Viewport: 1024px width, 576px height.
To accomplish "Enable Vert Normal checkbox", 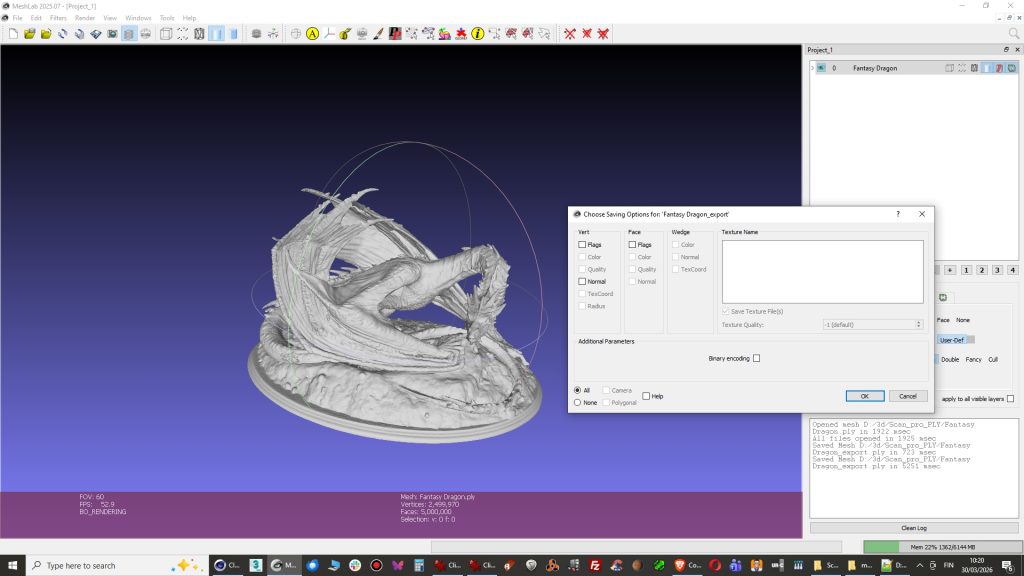I will click(x=582, y=282).
